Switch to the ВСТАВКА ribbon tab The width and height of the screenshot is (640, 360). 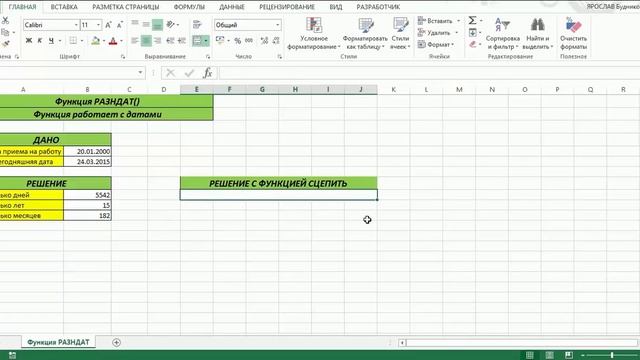[64, 7]
